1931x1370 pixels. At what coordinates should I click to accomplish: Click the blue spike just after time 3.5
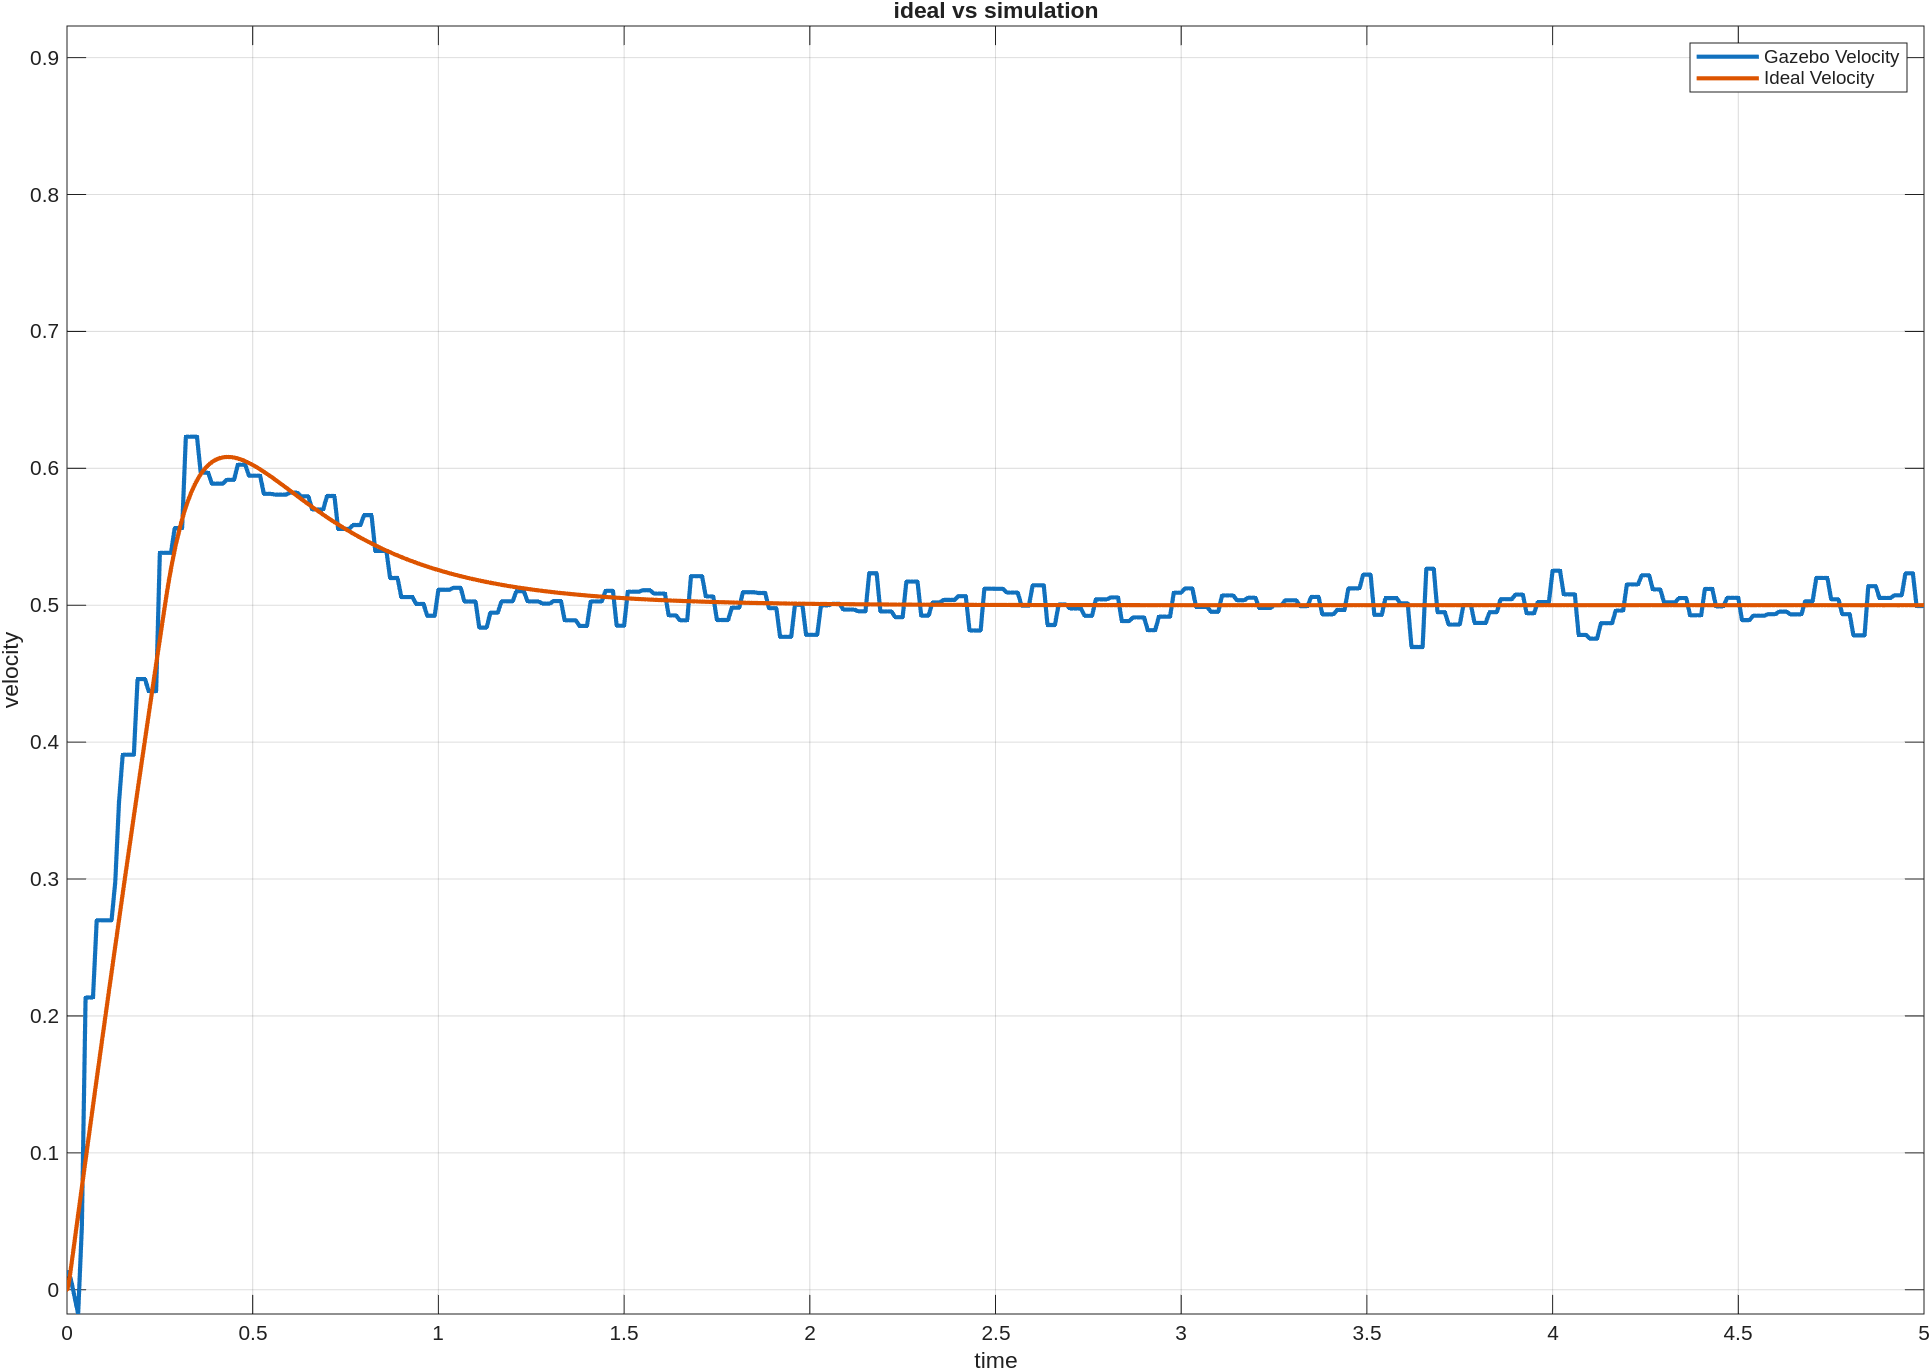[x=1430, y=569]
